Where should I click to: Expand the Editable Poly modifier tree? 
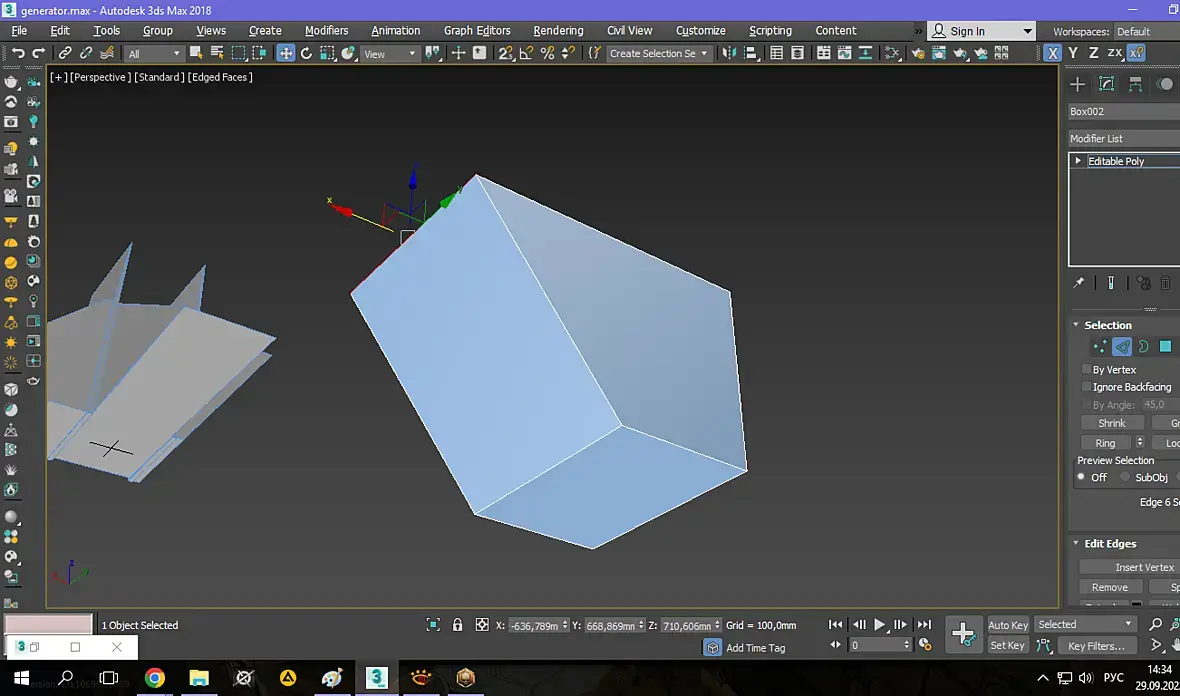coord(1078,161)
